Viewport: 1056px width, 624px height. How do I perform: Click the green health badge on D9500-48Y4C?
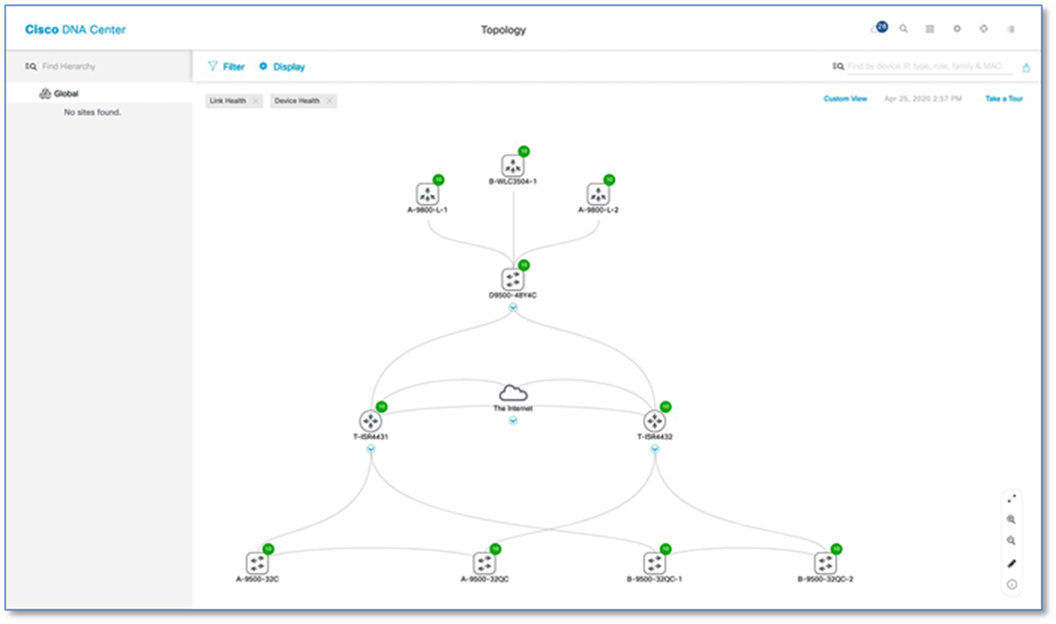click(x=524, y=265)
